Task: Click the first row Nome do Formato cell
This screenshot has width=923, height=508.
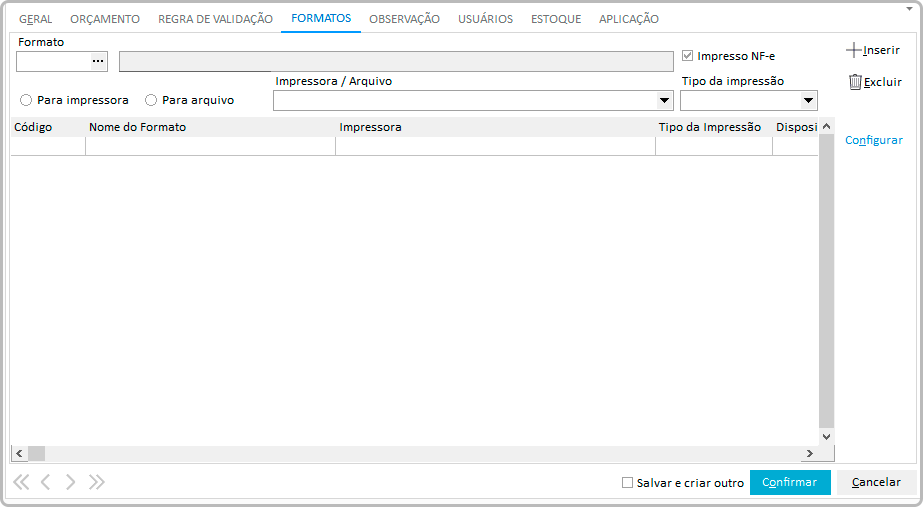Action: [211, 146]
